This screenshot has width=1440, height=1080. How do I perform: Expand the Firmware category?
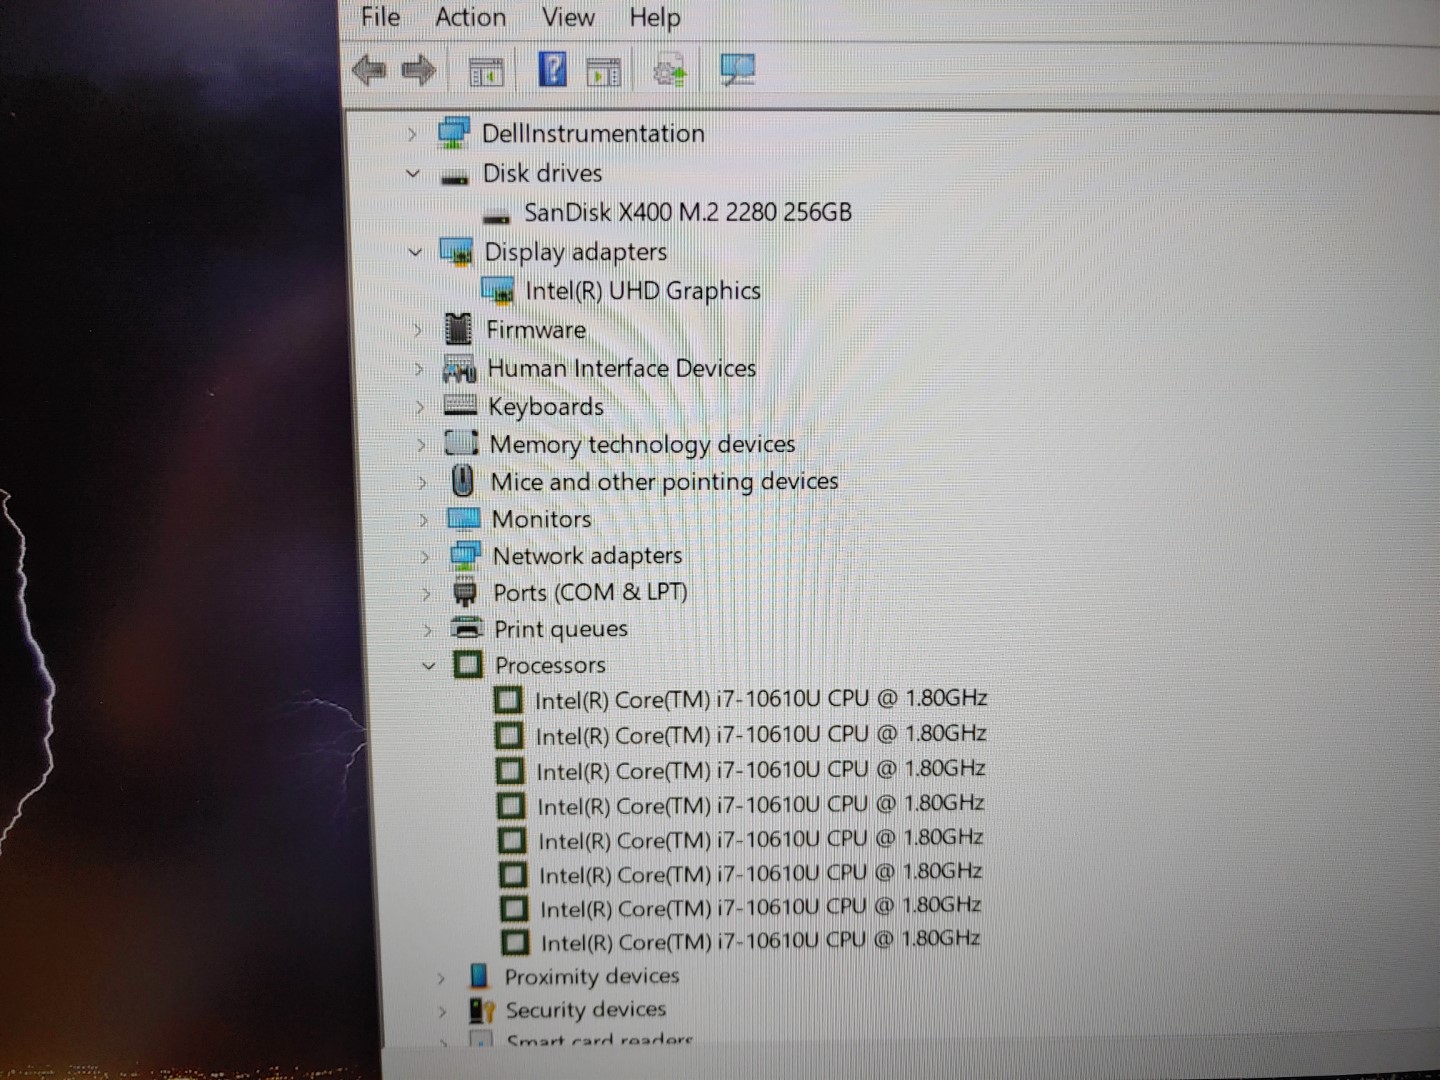(x=418, y=330)
